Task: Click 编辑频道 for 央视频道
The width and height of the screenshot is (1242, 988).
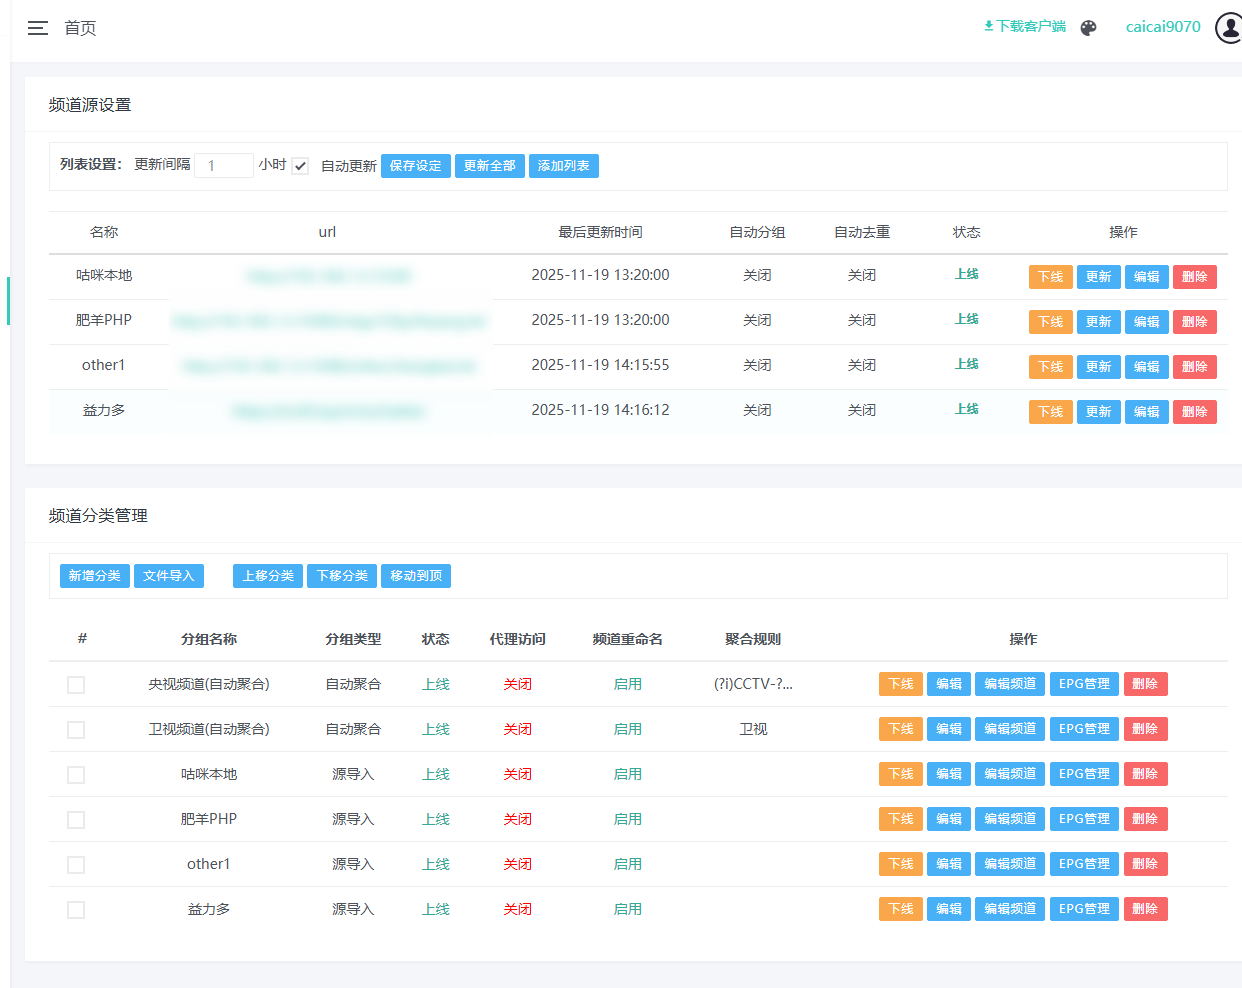Action: 1010,684
